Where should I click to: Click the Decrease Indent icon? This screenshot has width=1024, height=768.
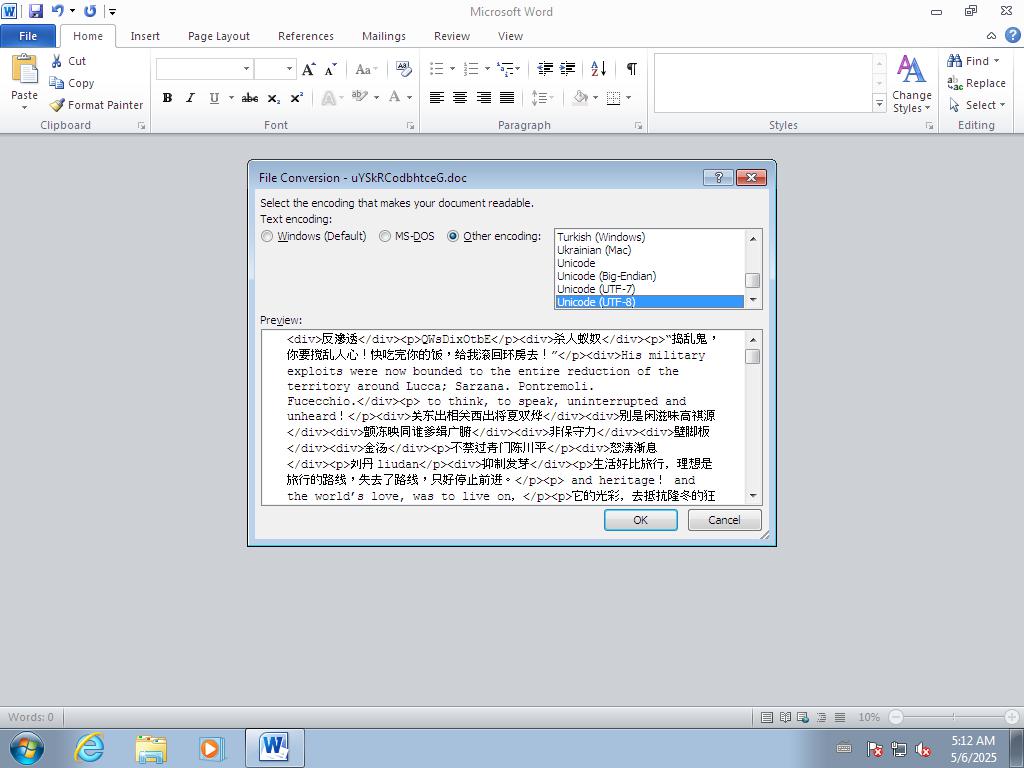545,69
